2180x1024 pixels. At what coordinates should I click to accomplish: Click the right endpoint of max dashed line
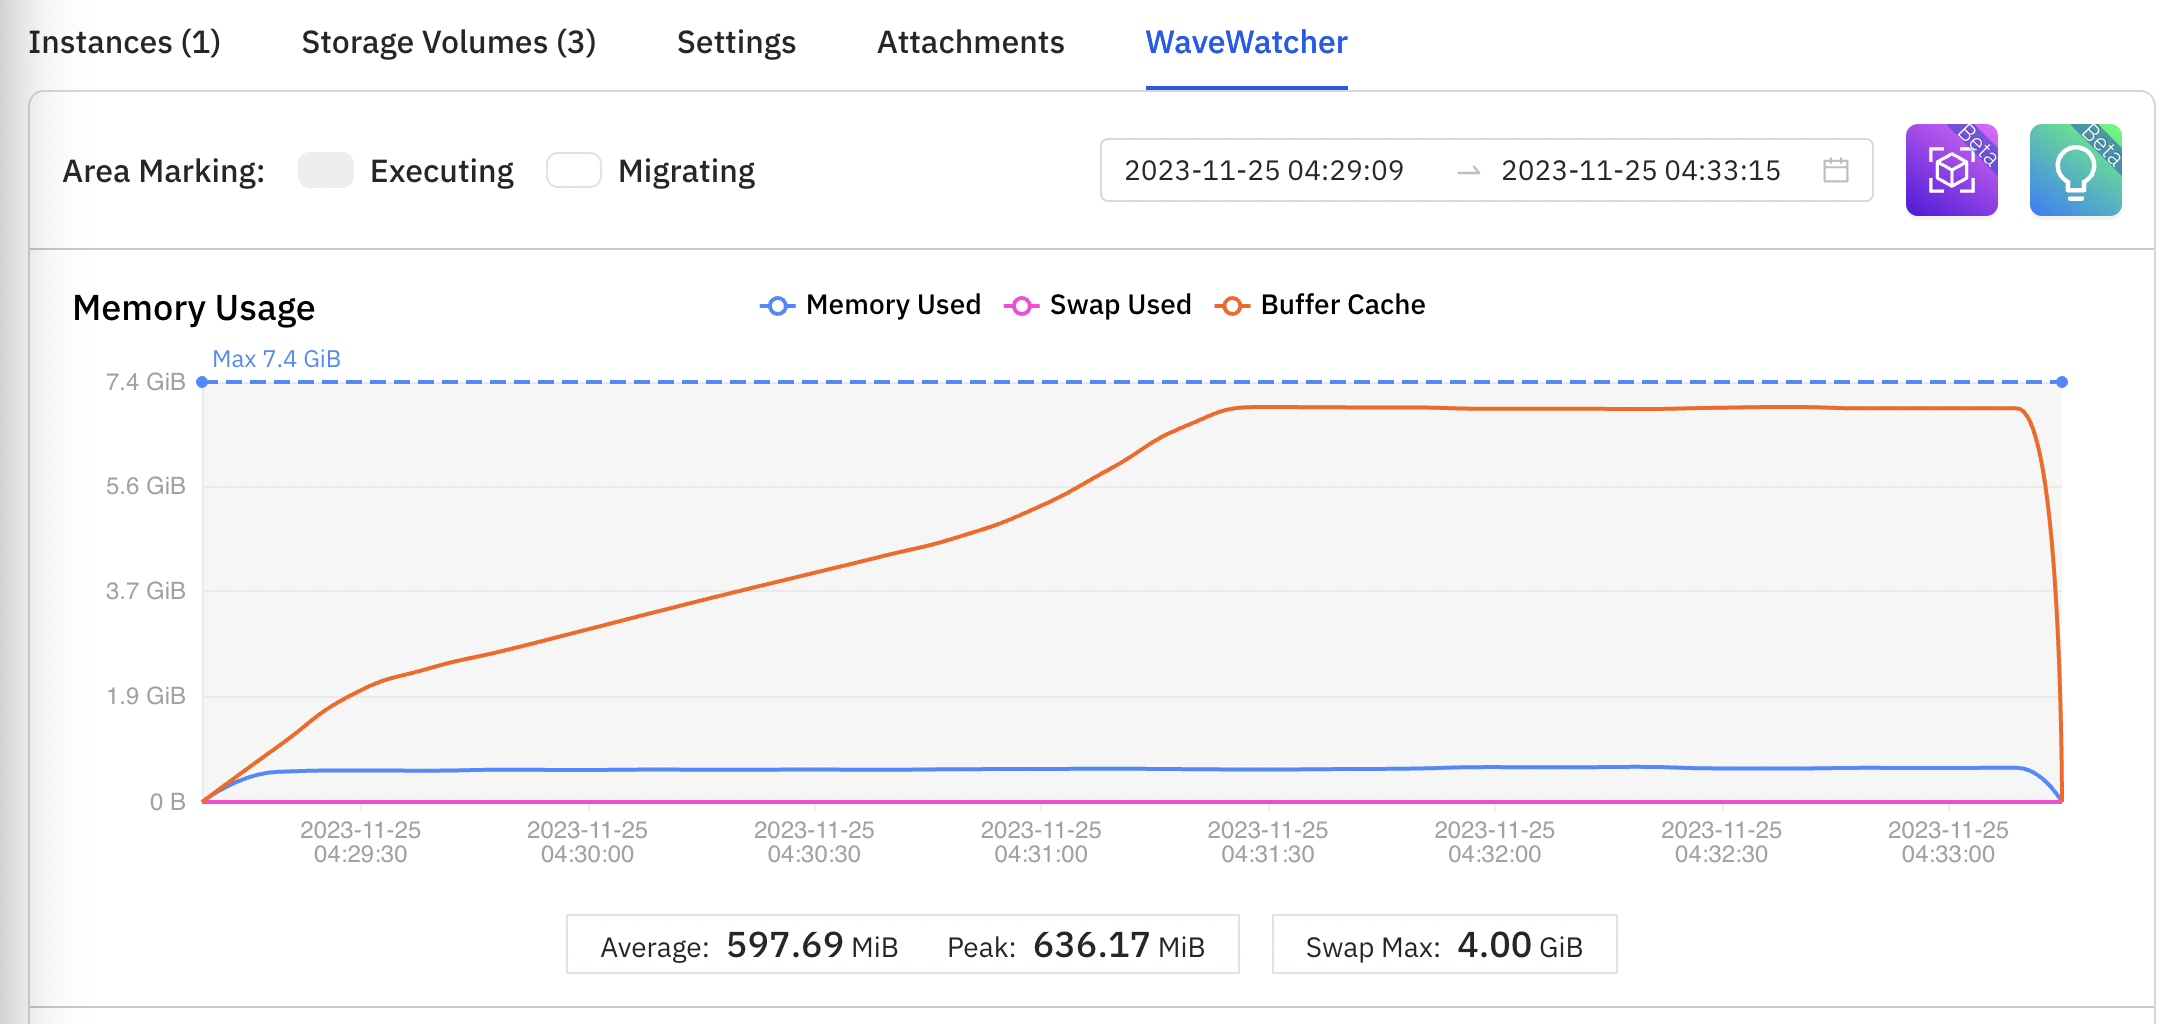(2062, 382)
